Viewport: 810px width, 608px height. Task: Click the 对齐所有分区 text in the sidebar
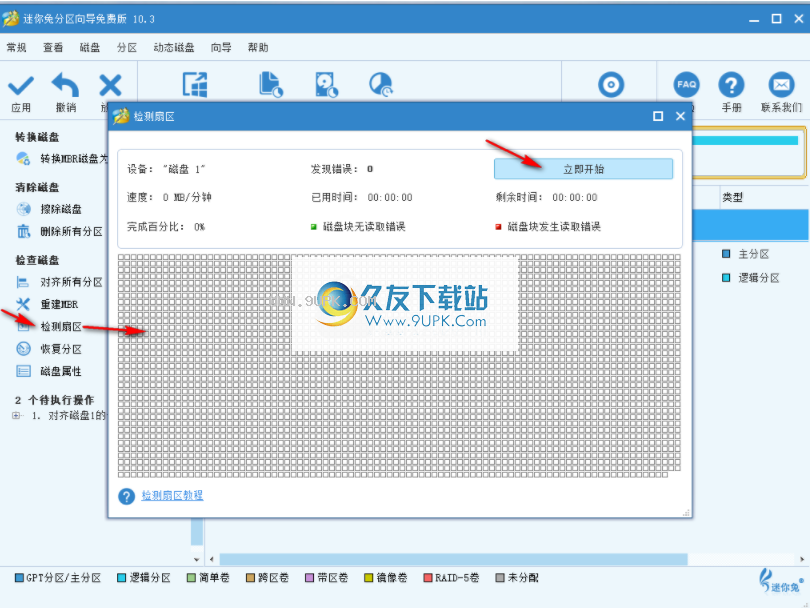(71, 282)
